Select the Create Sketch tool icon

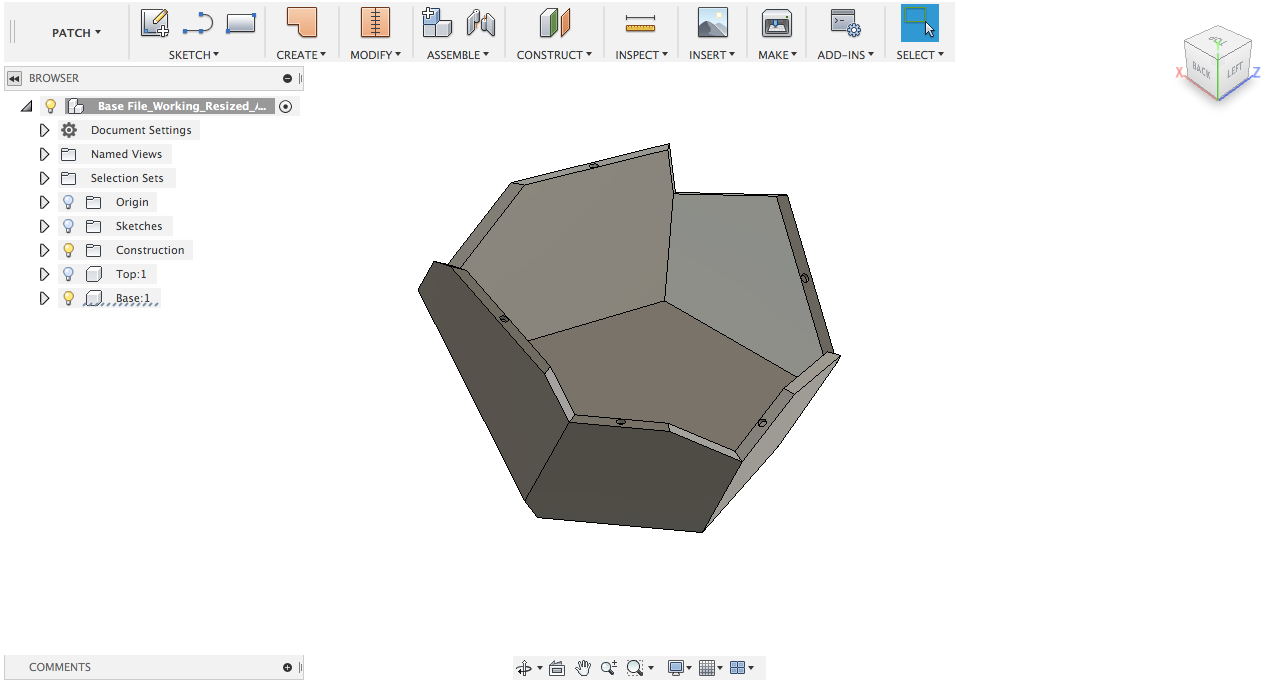[x=154, y=22]
